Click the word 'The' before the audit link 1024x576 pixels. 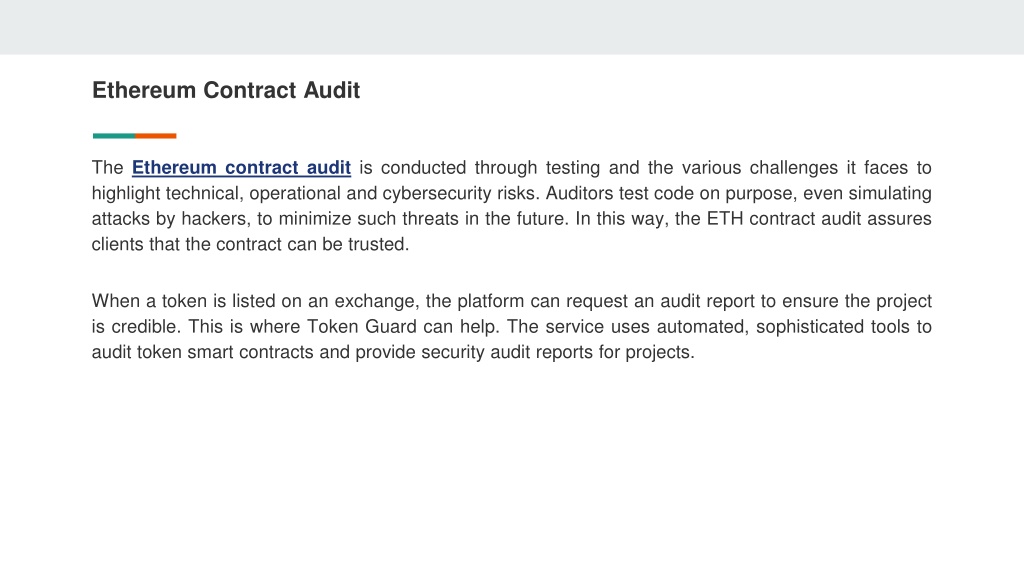click(x=108, y=168)
